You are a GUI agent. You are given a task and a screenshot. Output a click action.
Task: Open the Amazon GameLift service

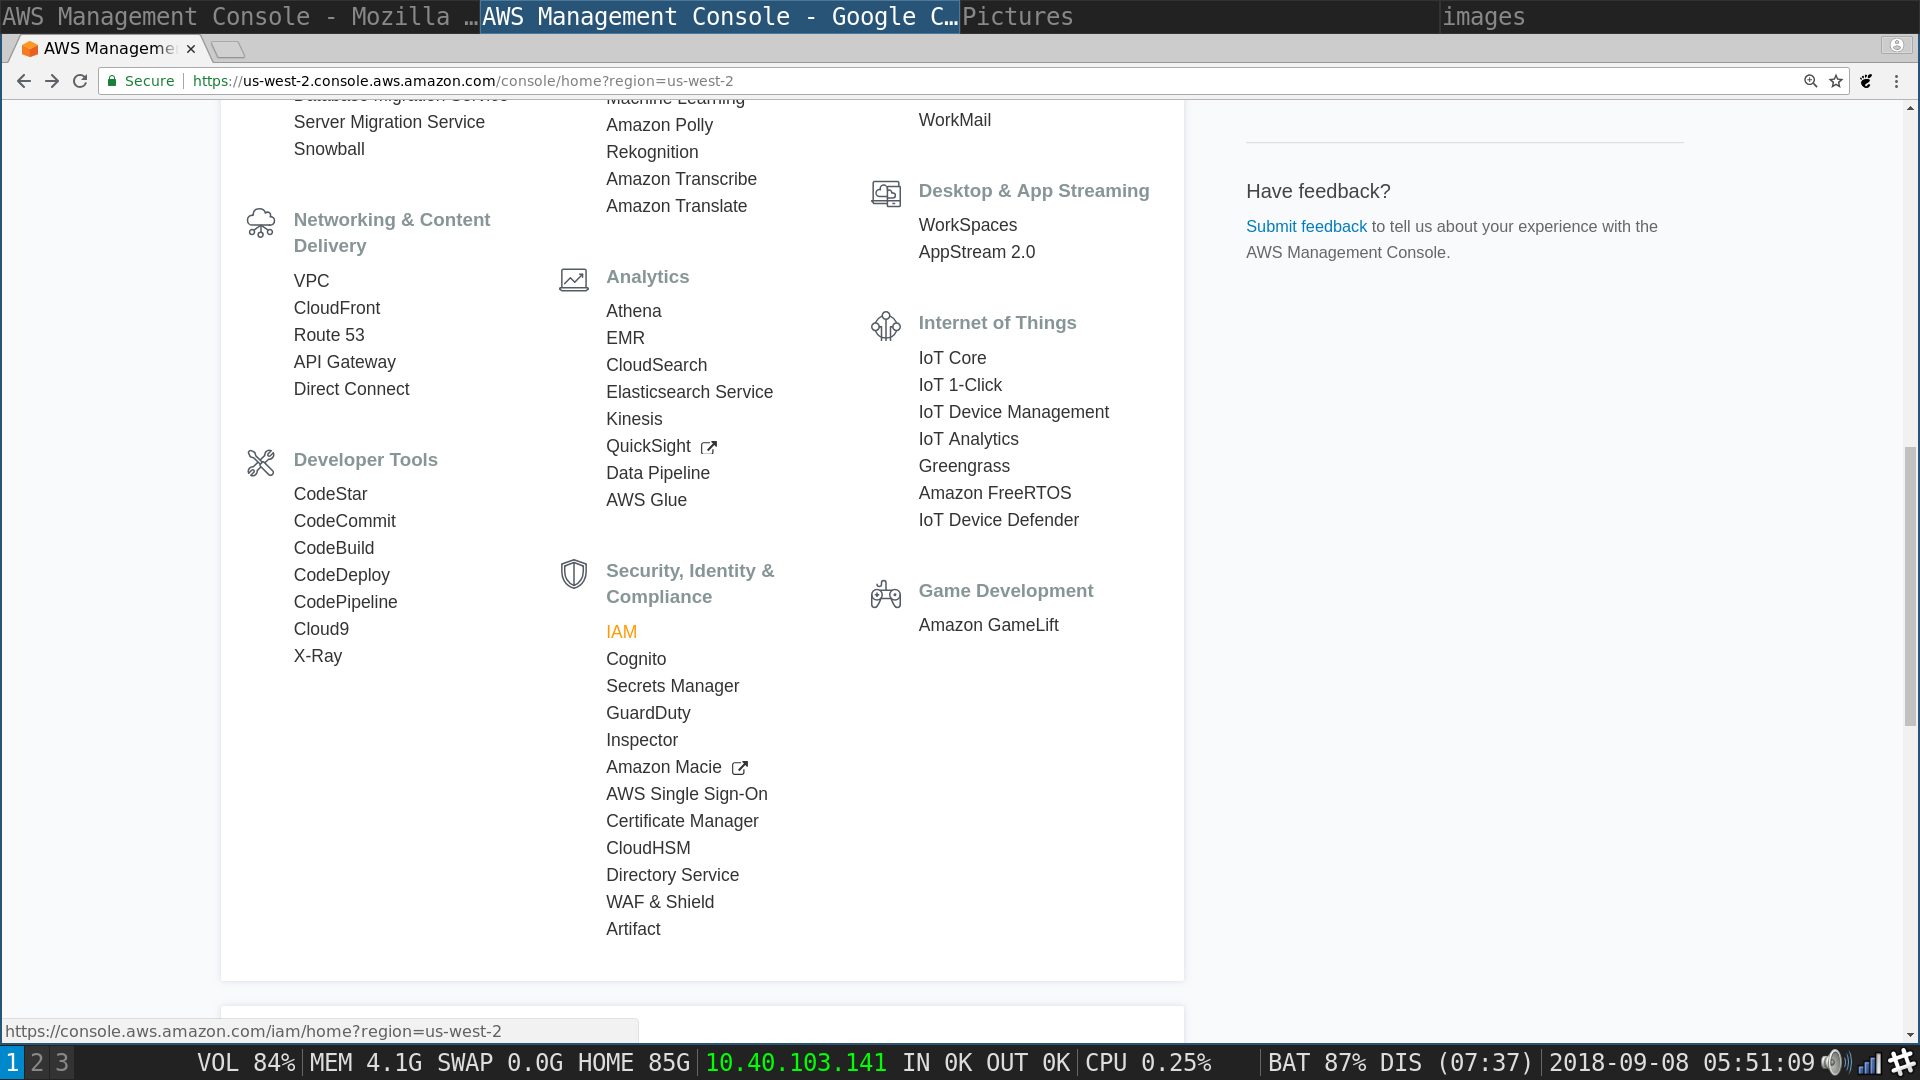tap(988, 625)
